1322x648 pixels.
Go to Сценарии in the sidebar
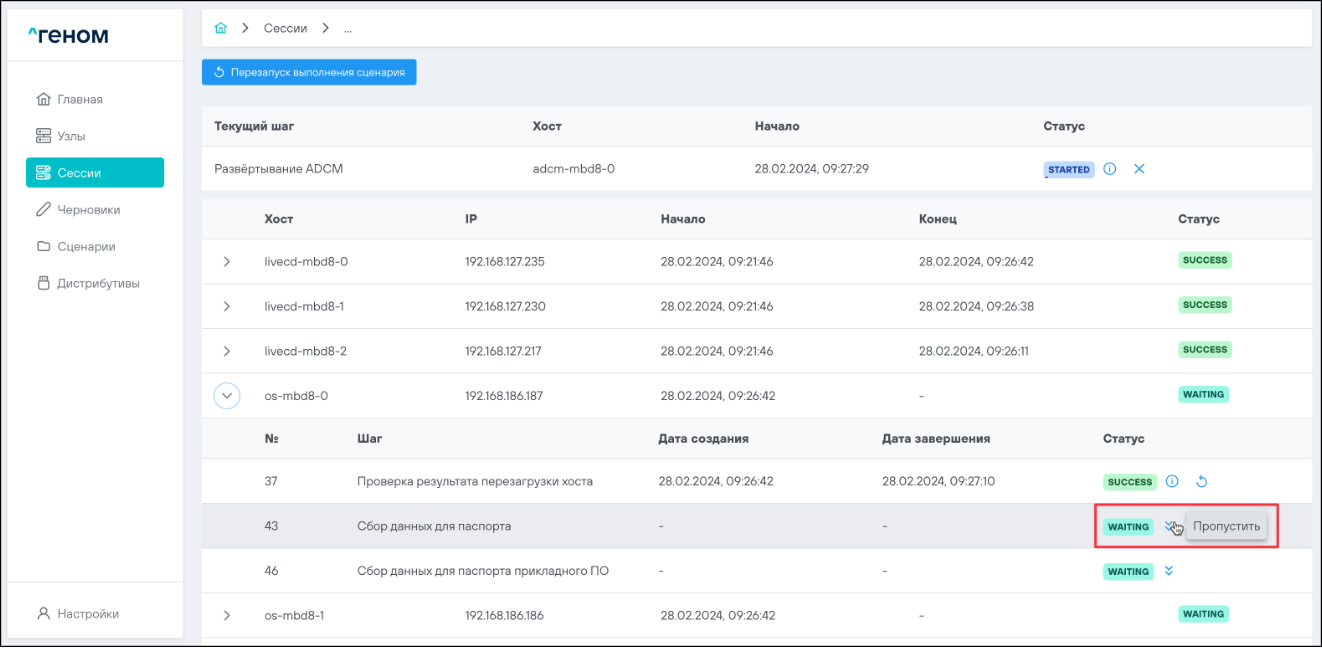pyautogui.click(x=85, y=247)
